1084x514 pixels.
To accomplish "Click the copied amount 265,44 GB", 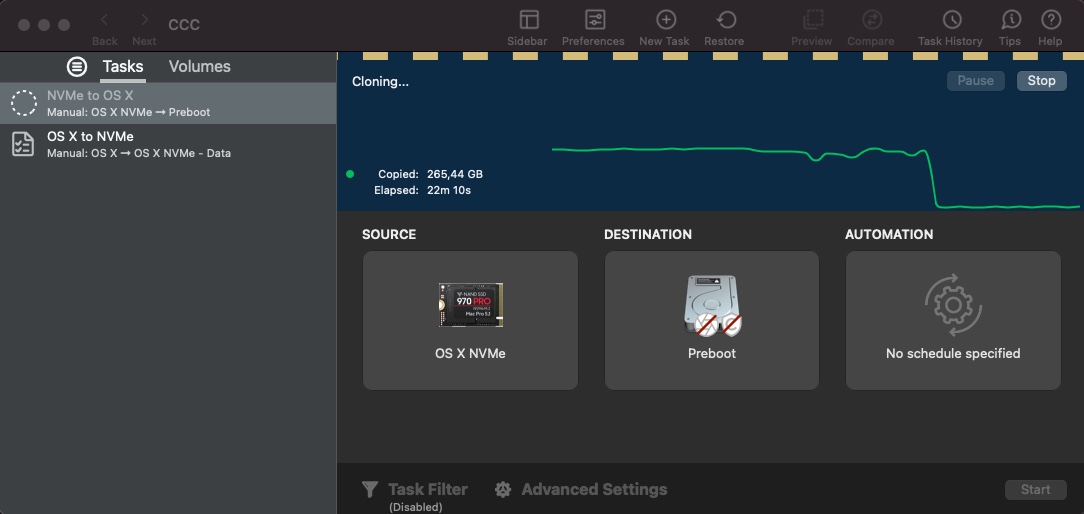I will [x=455, y=174].
